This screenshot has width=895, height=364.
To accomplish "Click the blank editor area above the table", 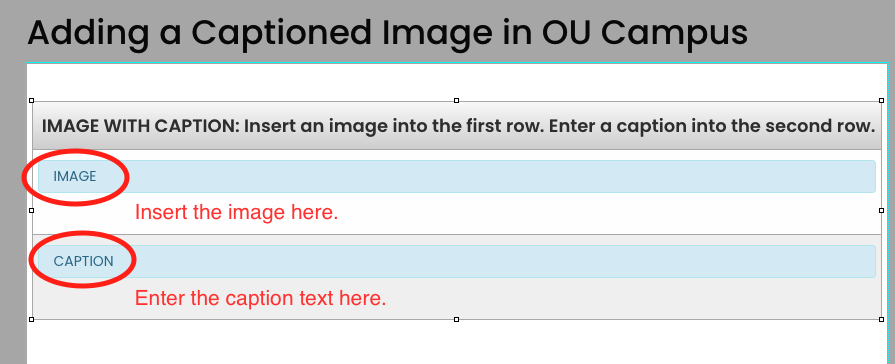I will (x=457, y=81).
